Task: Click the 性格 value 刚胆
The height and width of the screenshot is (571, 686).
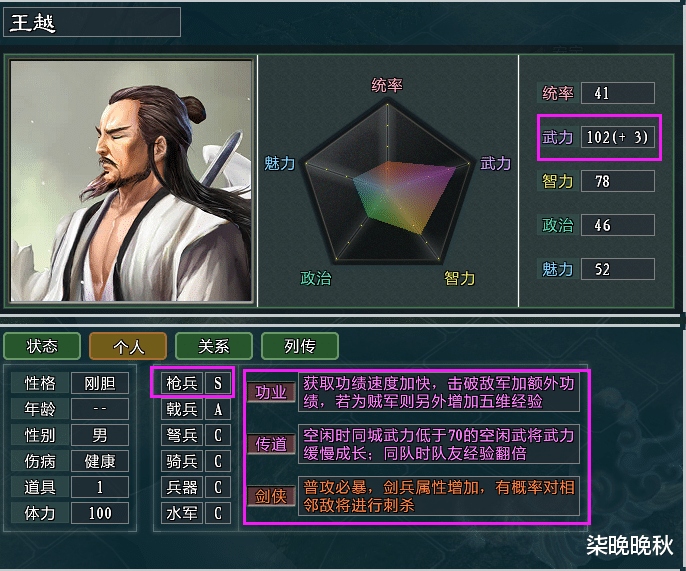Action: point(100,383)
